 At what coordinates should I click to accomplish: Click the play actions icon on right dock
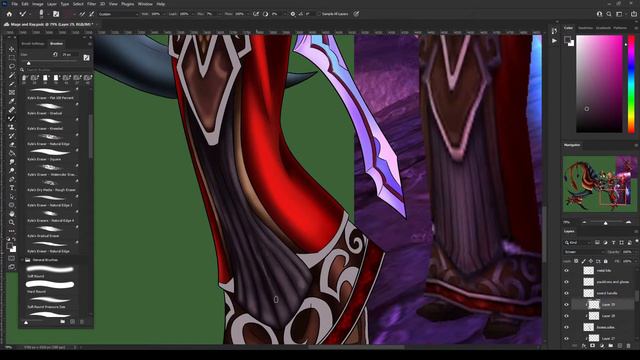(554, 41)
